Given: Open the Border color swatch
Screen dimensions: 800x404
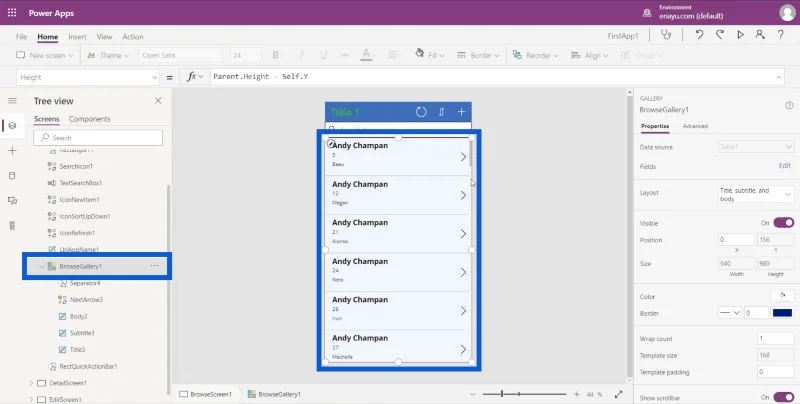Looking at the screenshot, I should (782, 313).
